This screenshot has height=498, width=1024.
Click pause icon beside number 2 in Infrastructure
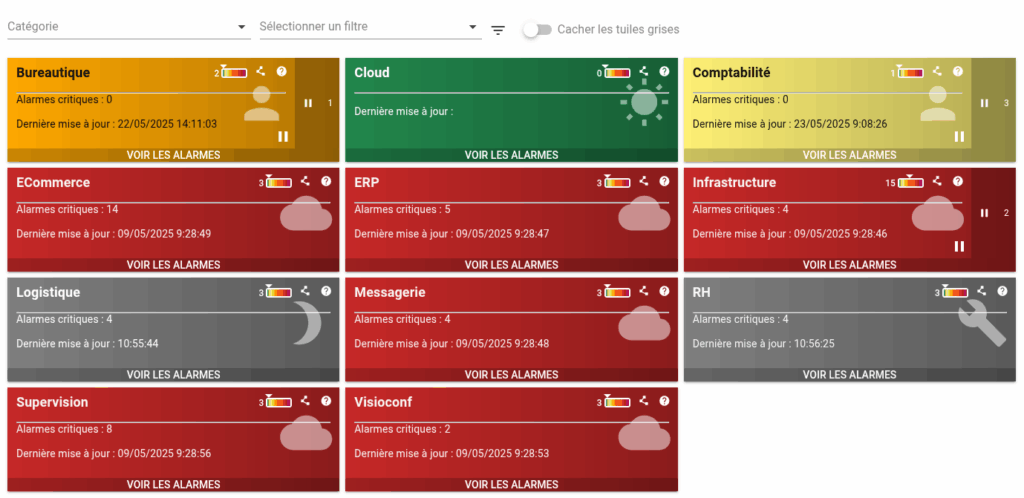click(x=985, y=213)
